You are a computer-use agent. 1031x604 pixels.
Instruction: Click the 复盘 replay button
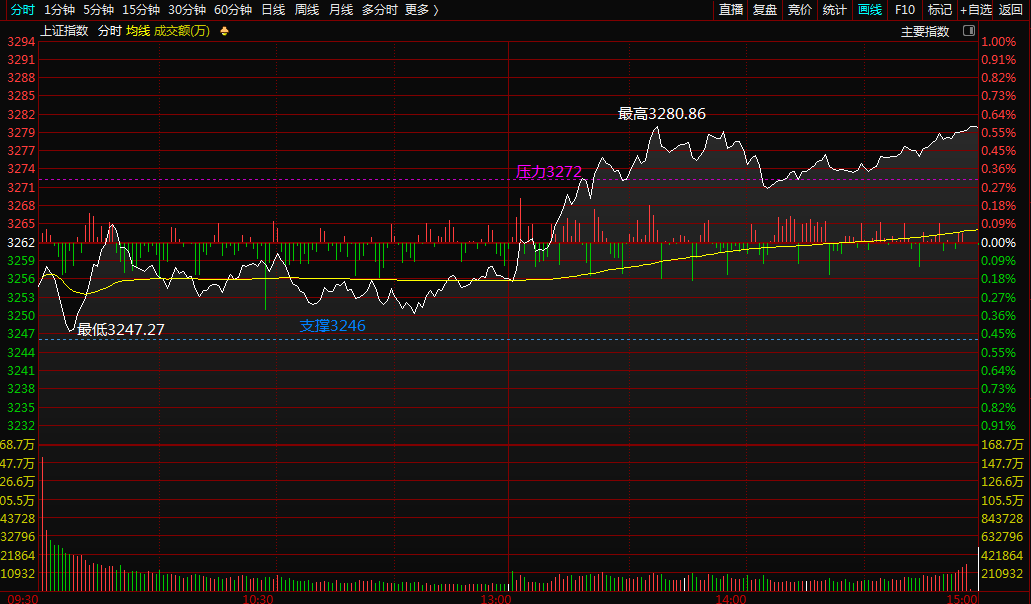click(765, 10)
